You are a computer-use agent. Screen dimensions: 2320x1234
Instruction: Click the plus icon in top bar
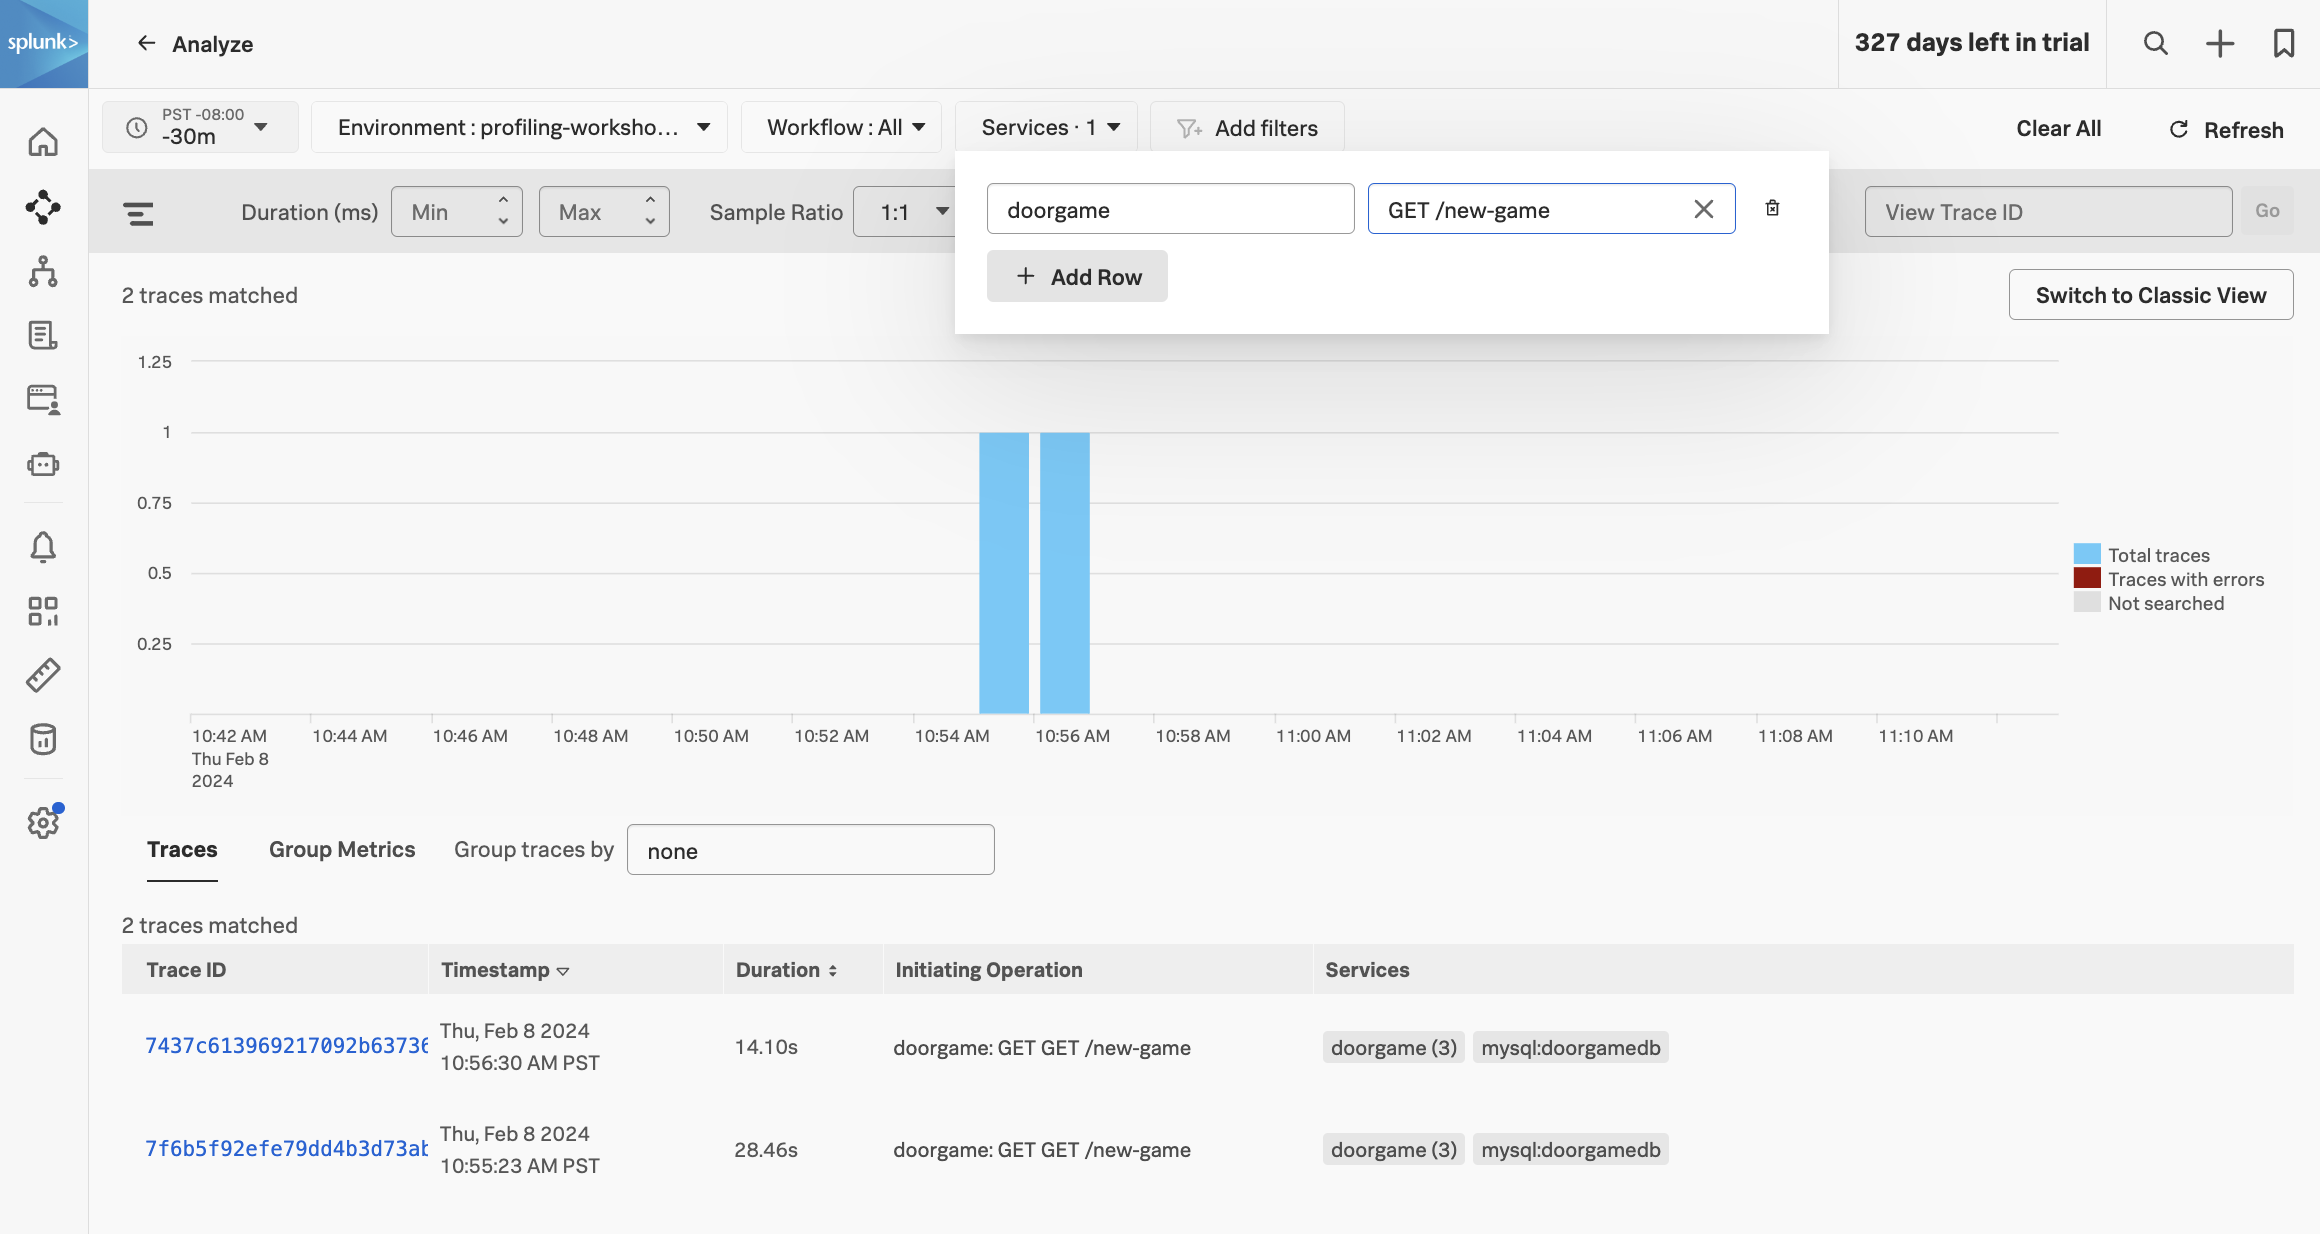click(2219, 43)
